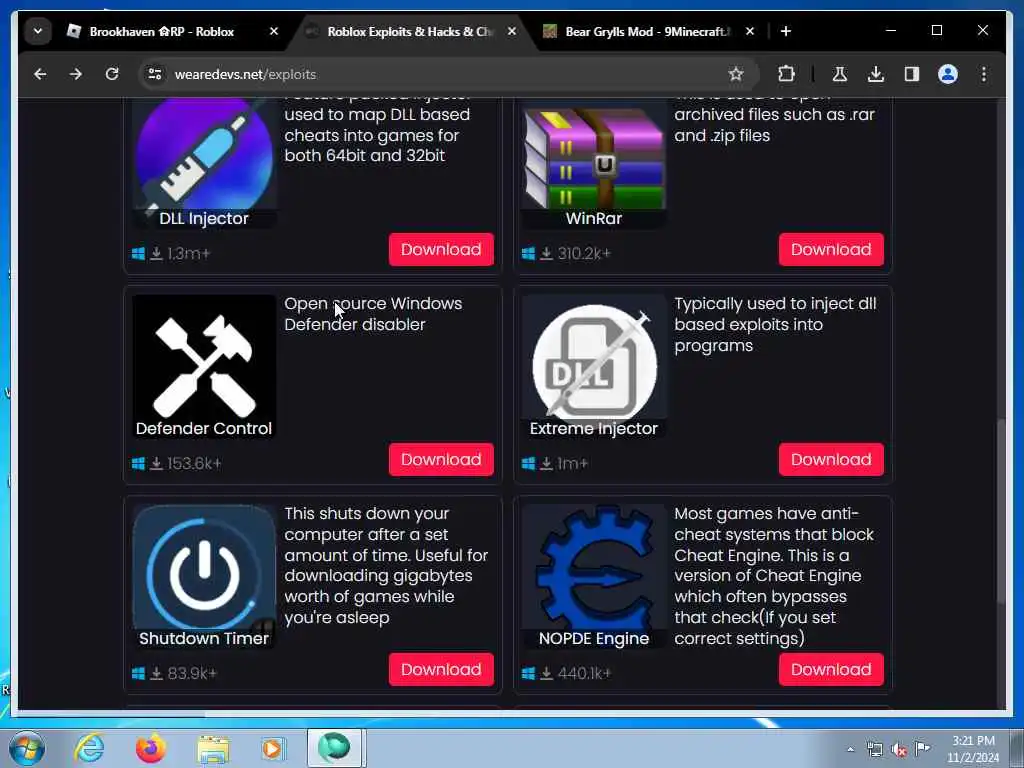Go forward in browser history
1024x768 pixels.
click(76, 74)
